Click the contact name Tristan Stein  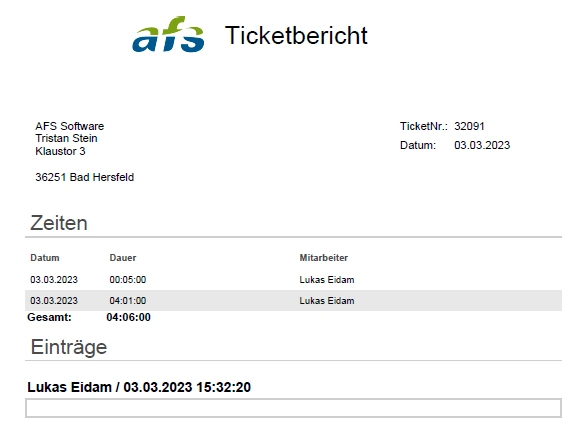click(66, 138)
